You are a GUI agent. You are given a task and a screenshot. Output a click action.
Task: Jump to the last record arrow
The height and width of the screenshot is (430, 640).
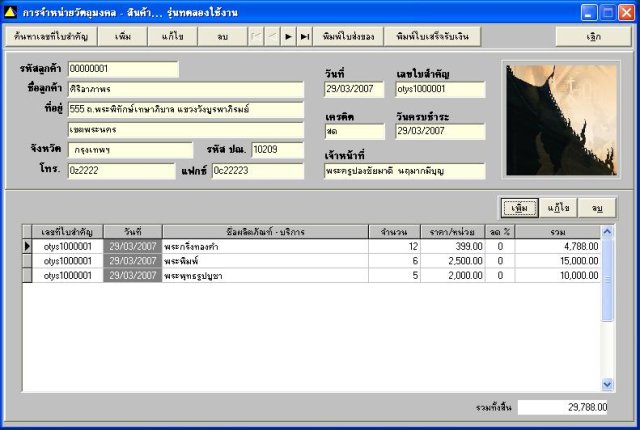coord(304,35)
